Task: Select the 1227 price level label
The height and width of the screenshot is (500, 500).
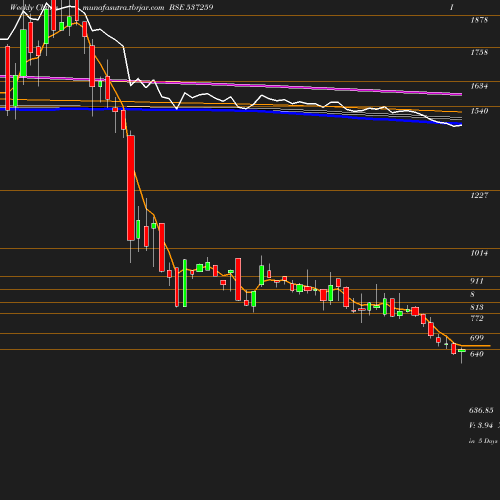Action: tap(479, 195)
